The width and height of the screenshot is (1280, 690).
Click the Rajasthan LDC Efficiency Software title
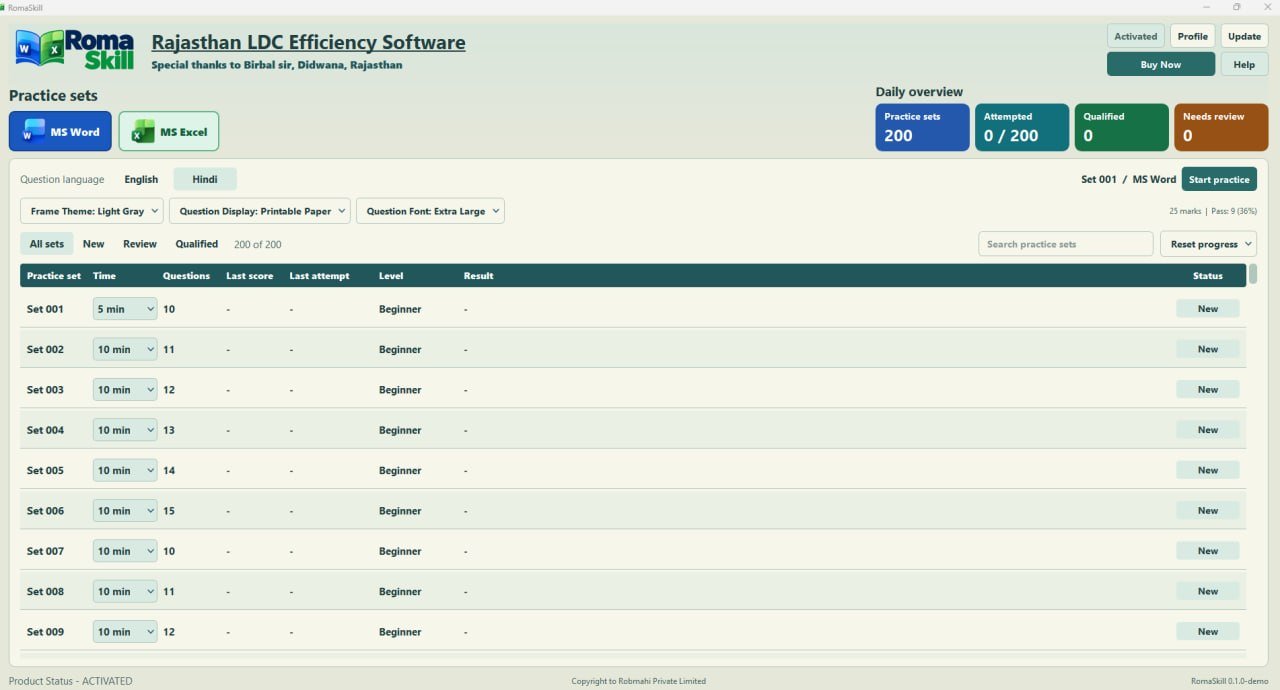308,43
